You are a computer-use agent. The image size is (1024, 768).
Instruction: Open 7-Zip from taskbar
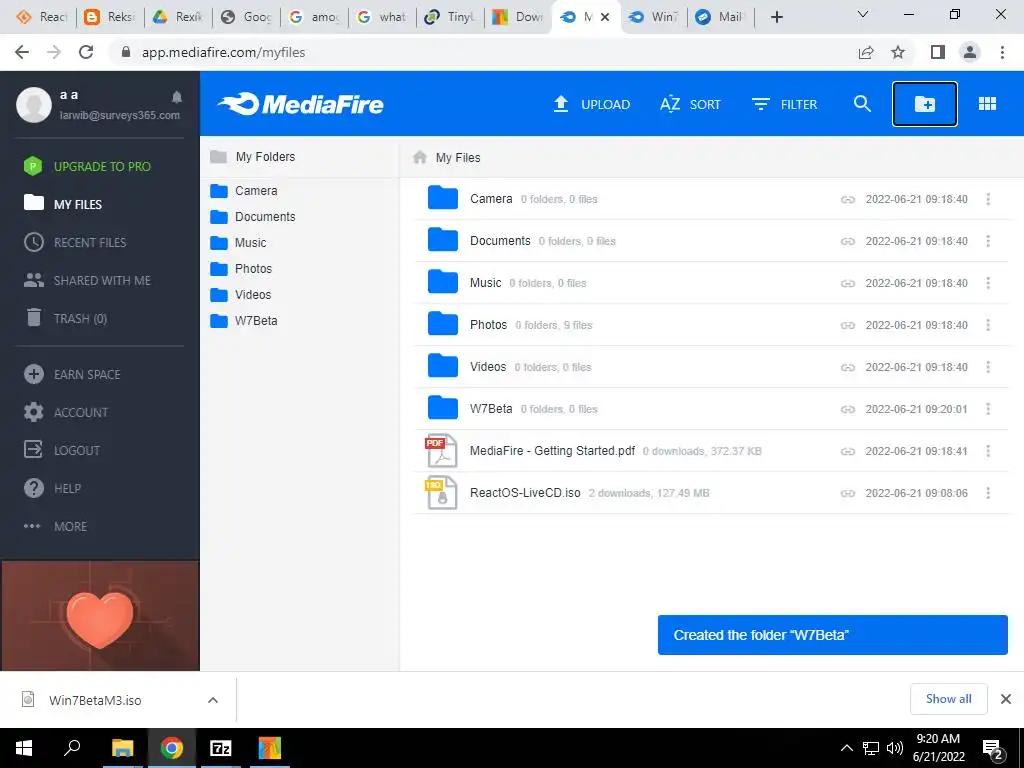[221, 748]
